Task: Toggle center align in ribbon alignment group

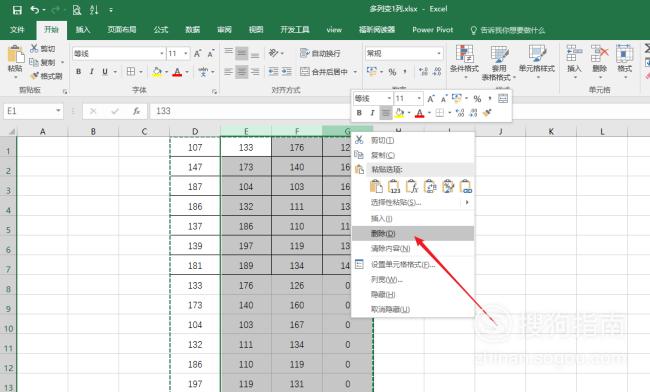Action: coord(242,72)
